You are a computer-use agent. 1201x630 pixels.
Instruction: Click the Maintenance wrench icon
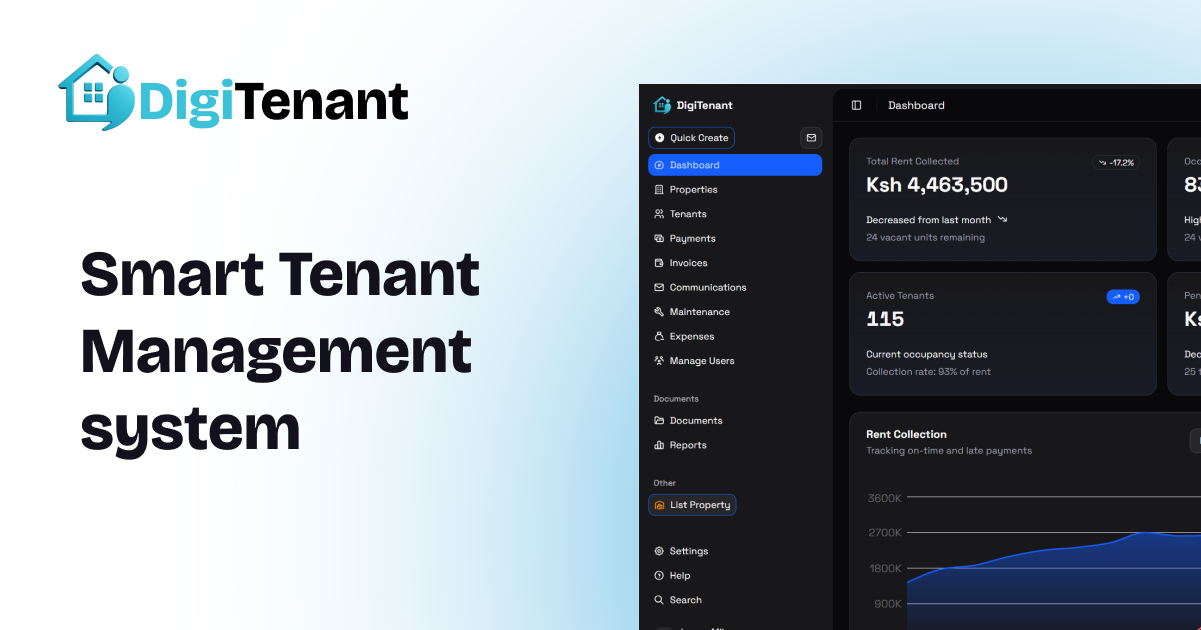click(659, 312)
